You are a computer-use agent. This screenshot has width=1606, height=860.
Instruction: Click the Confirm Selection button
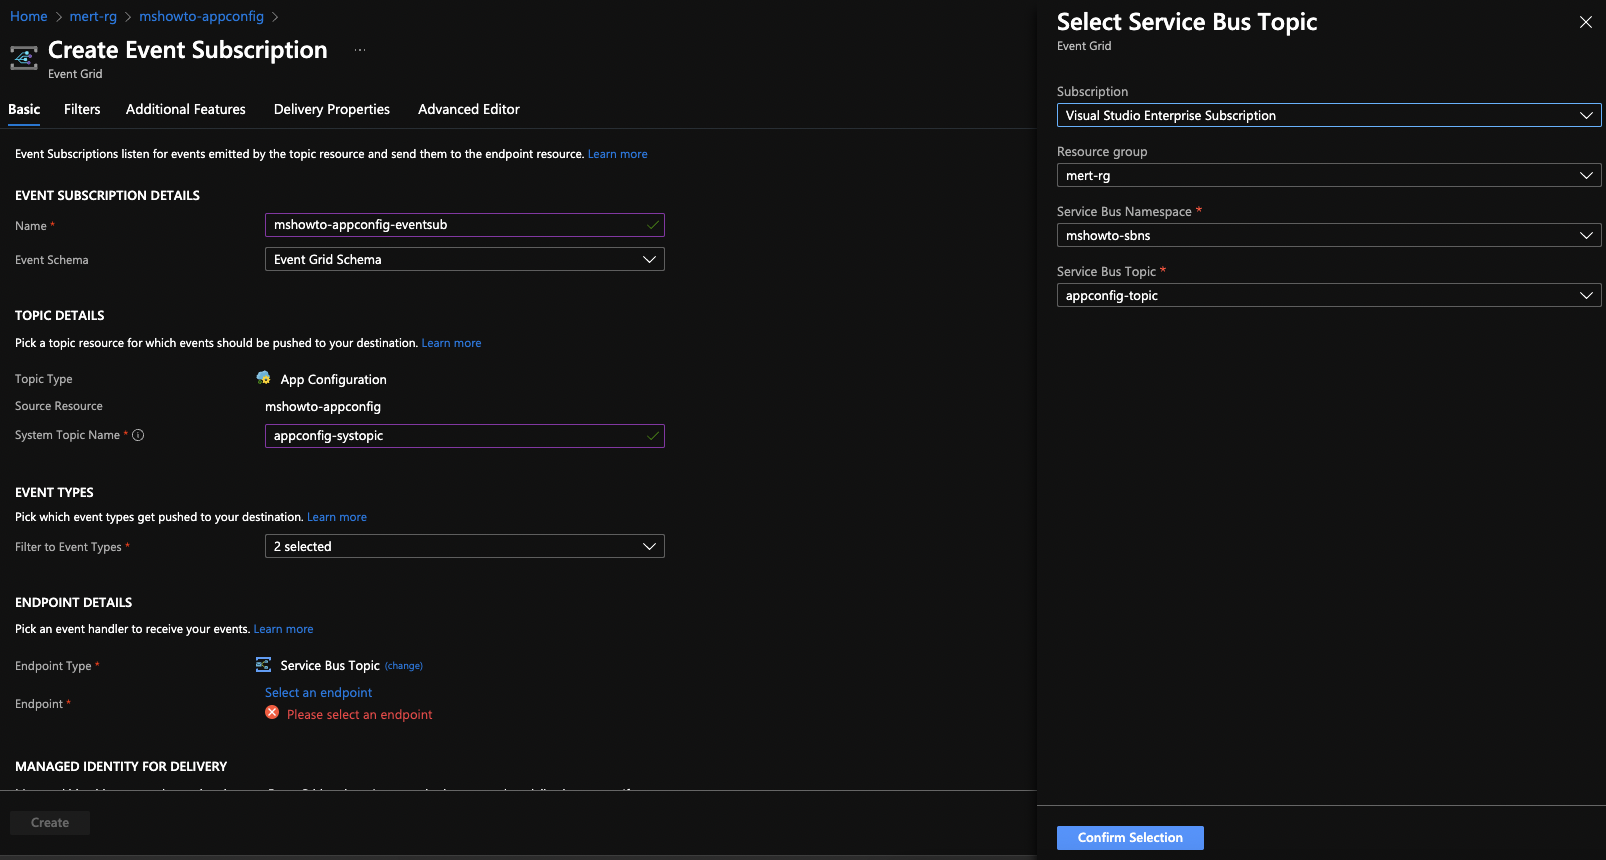point(1130,837)
